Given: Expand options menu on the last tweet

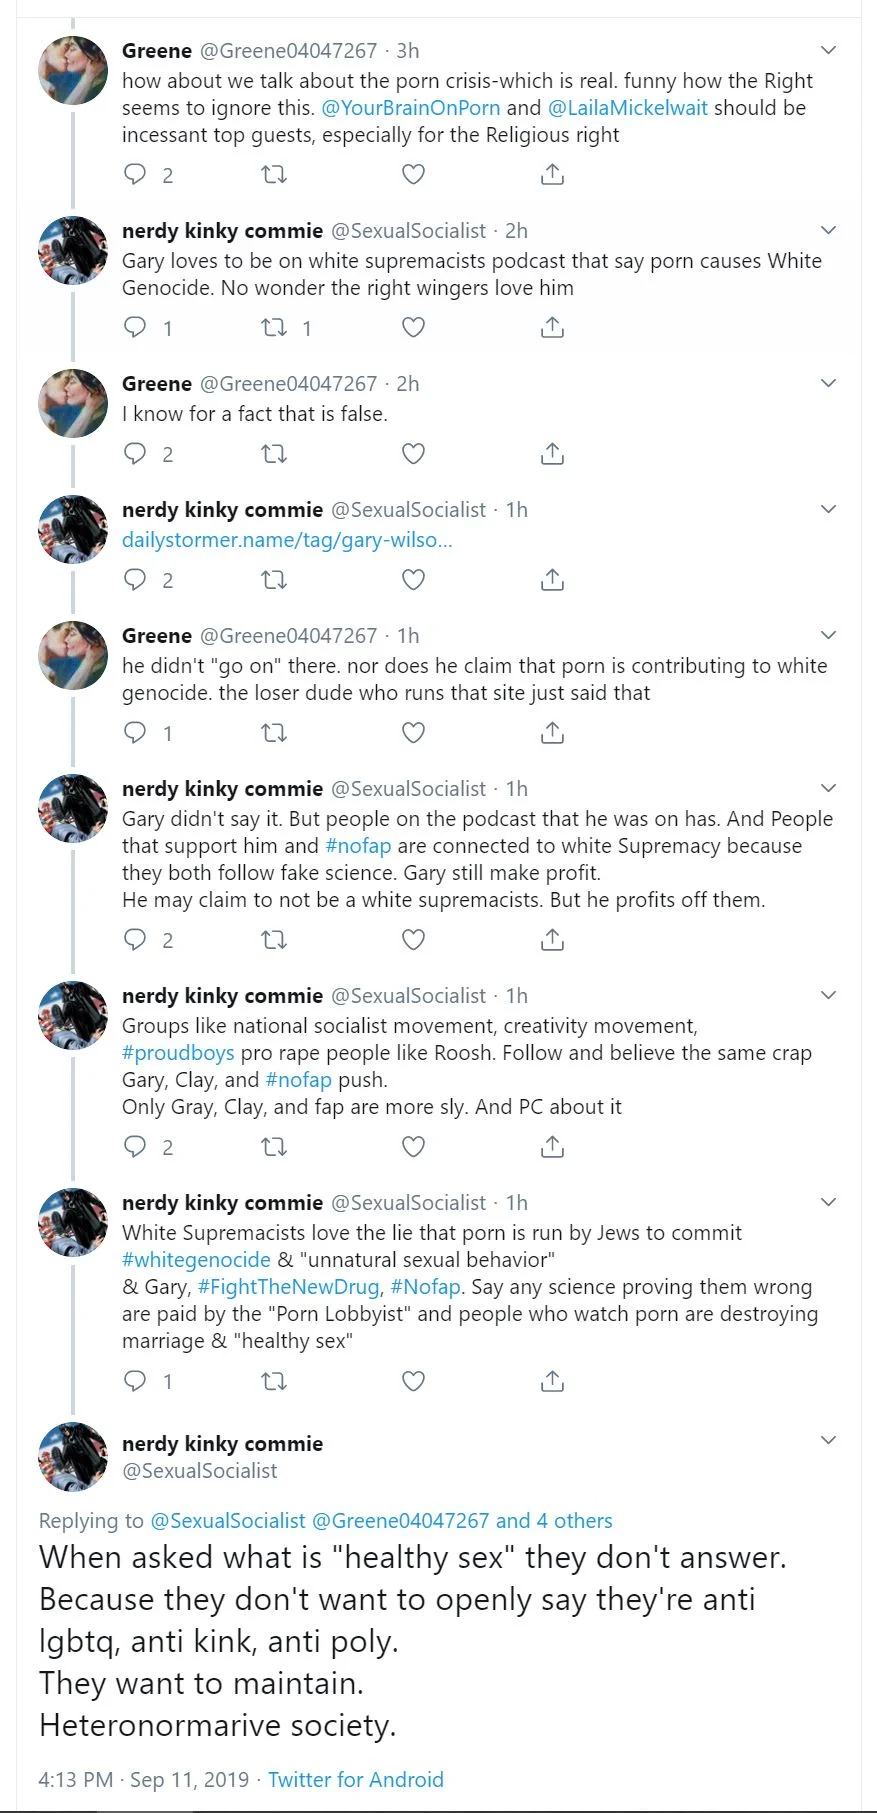Looking at the screenshot, I should click(x=829, y=1440).
